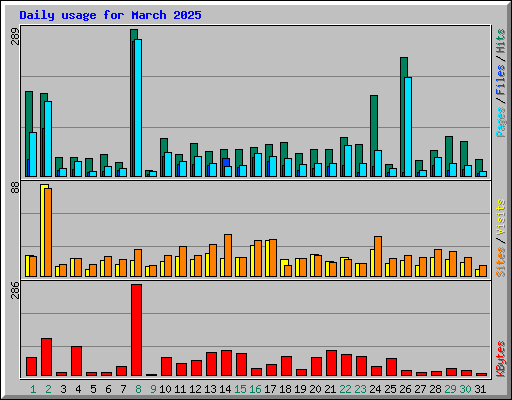The height and width of the screenshot is (400, 512).
Task: Select day label "6" on the x-axis
Action: (108, 389)
